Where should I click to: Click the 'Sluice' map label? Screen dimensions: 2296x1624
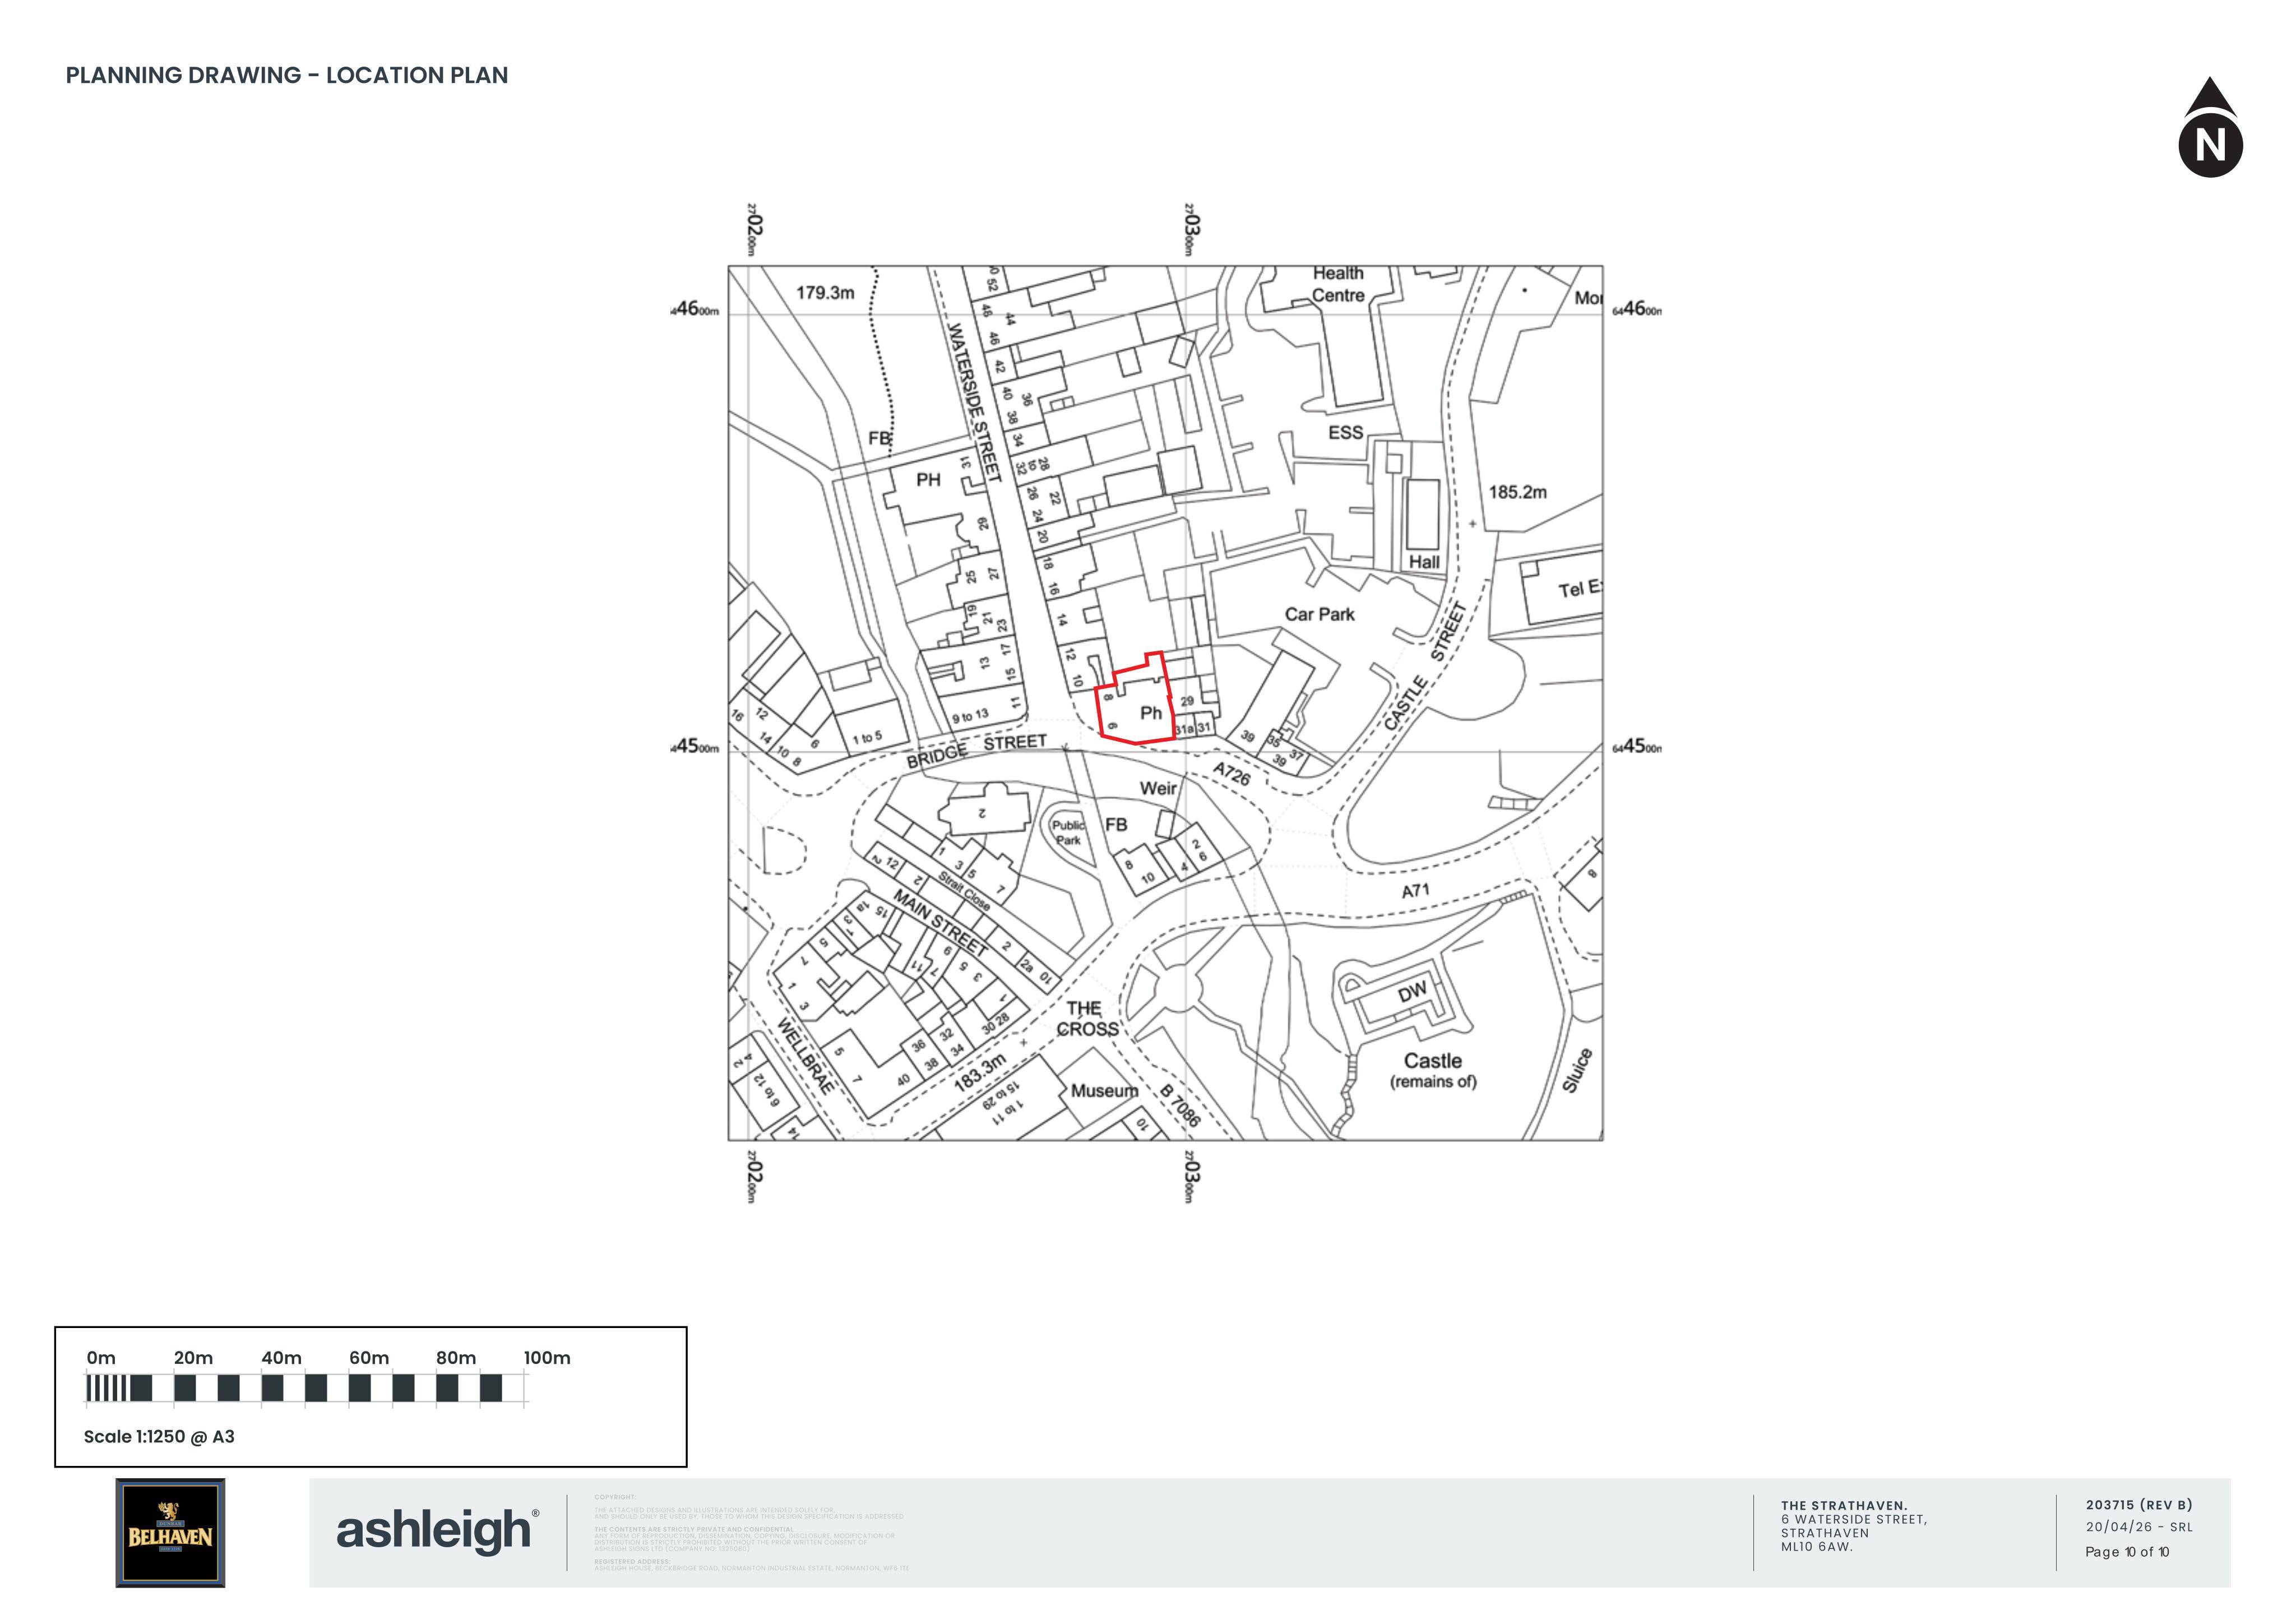1577,1070
